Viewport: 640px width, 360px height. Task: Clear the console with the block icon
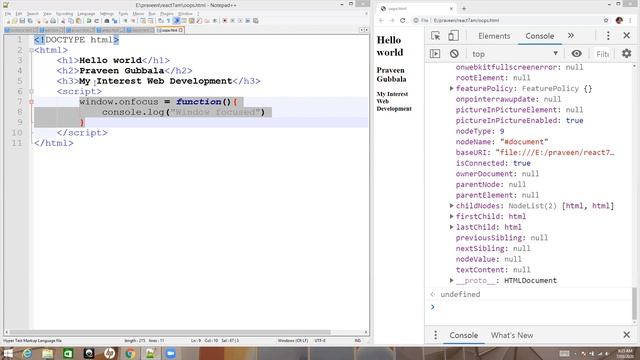click(454, 53)
